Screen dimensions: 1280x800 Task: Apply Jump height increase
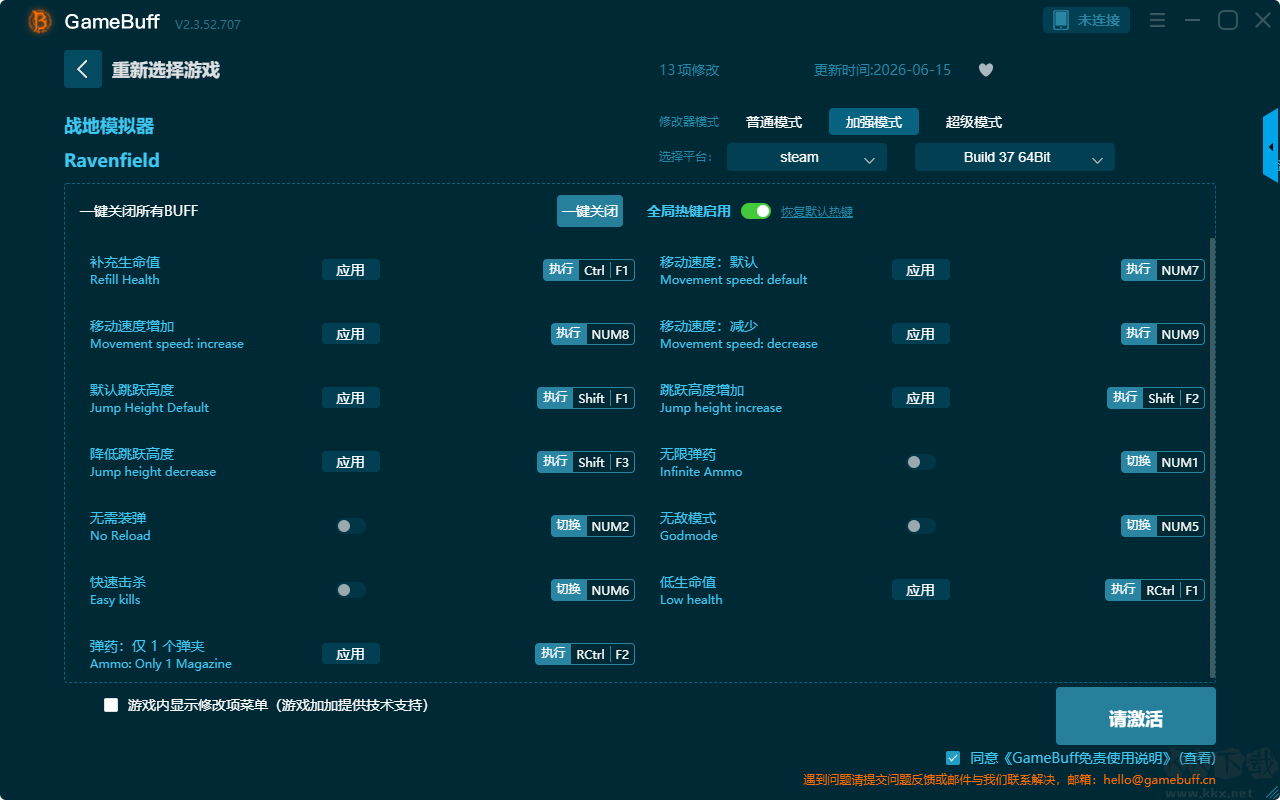point(920,398)
